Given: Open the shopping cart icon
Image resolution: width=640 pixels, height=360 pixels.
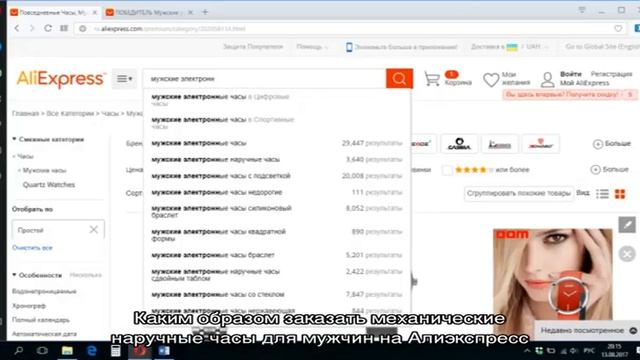Looking at the screenshot, I should (432, 79).
